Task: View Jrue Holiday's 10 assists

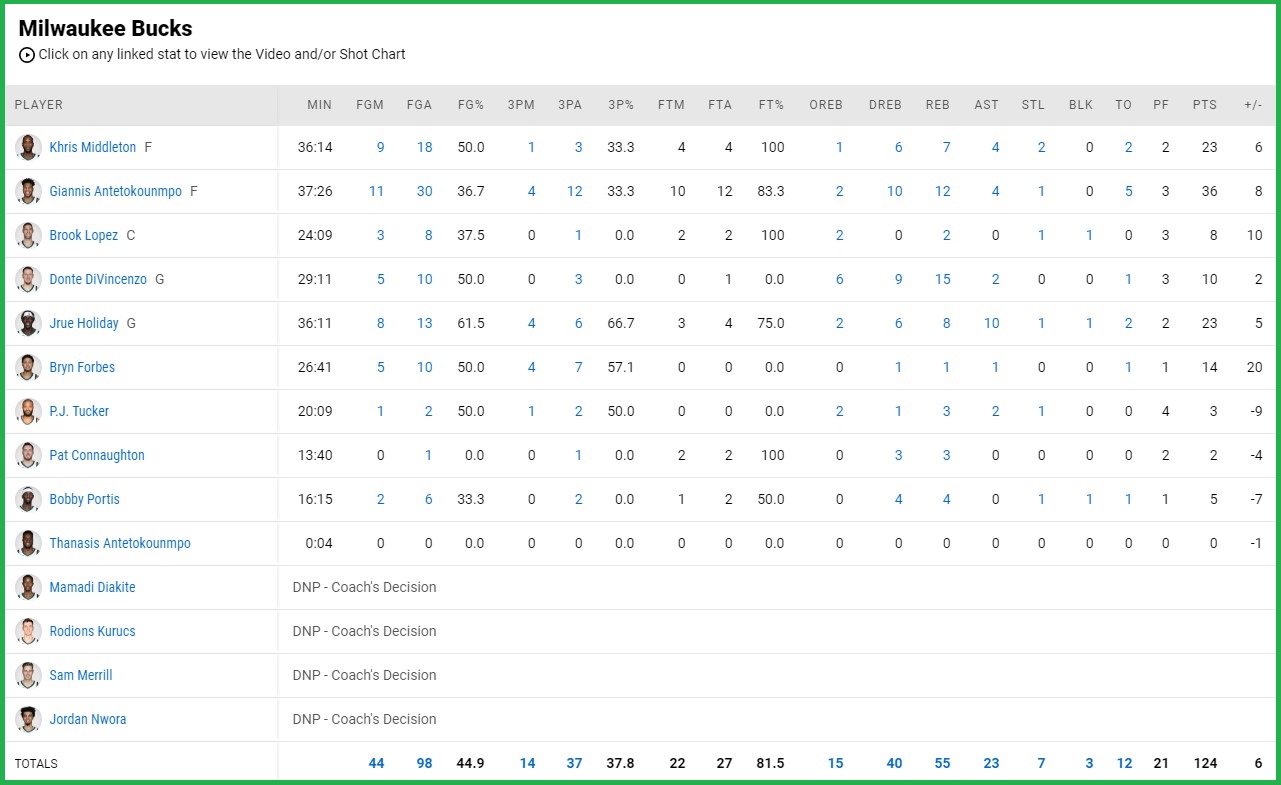Action: pyautogui.click(x=991, y=323)
